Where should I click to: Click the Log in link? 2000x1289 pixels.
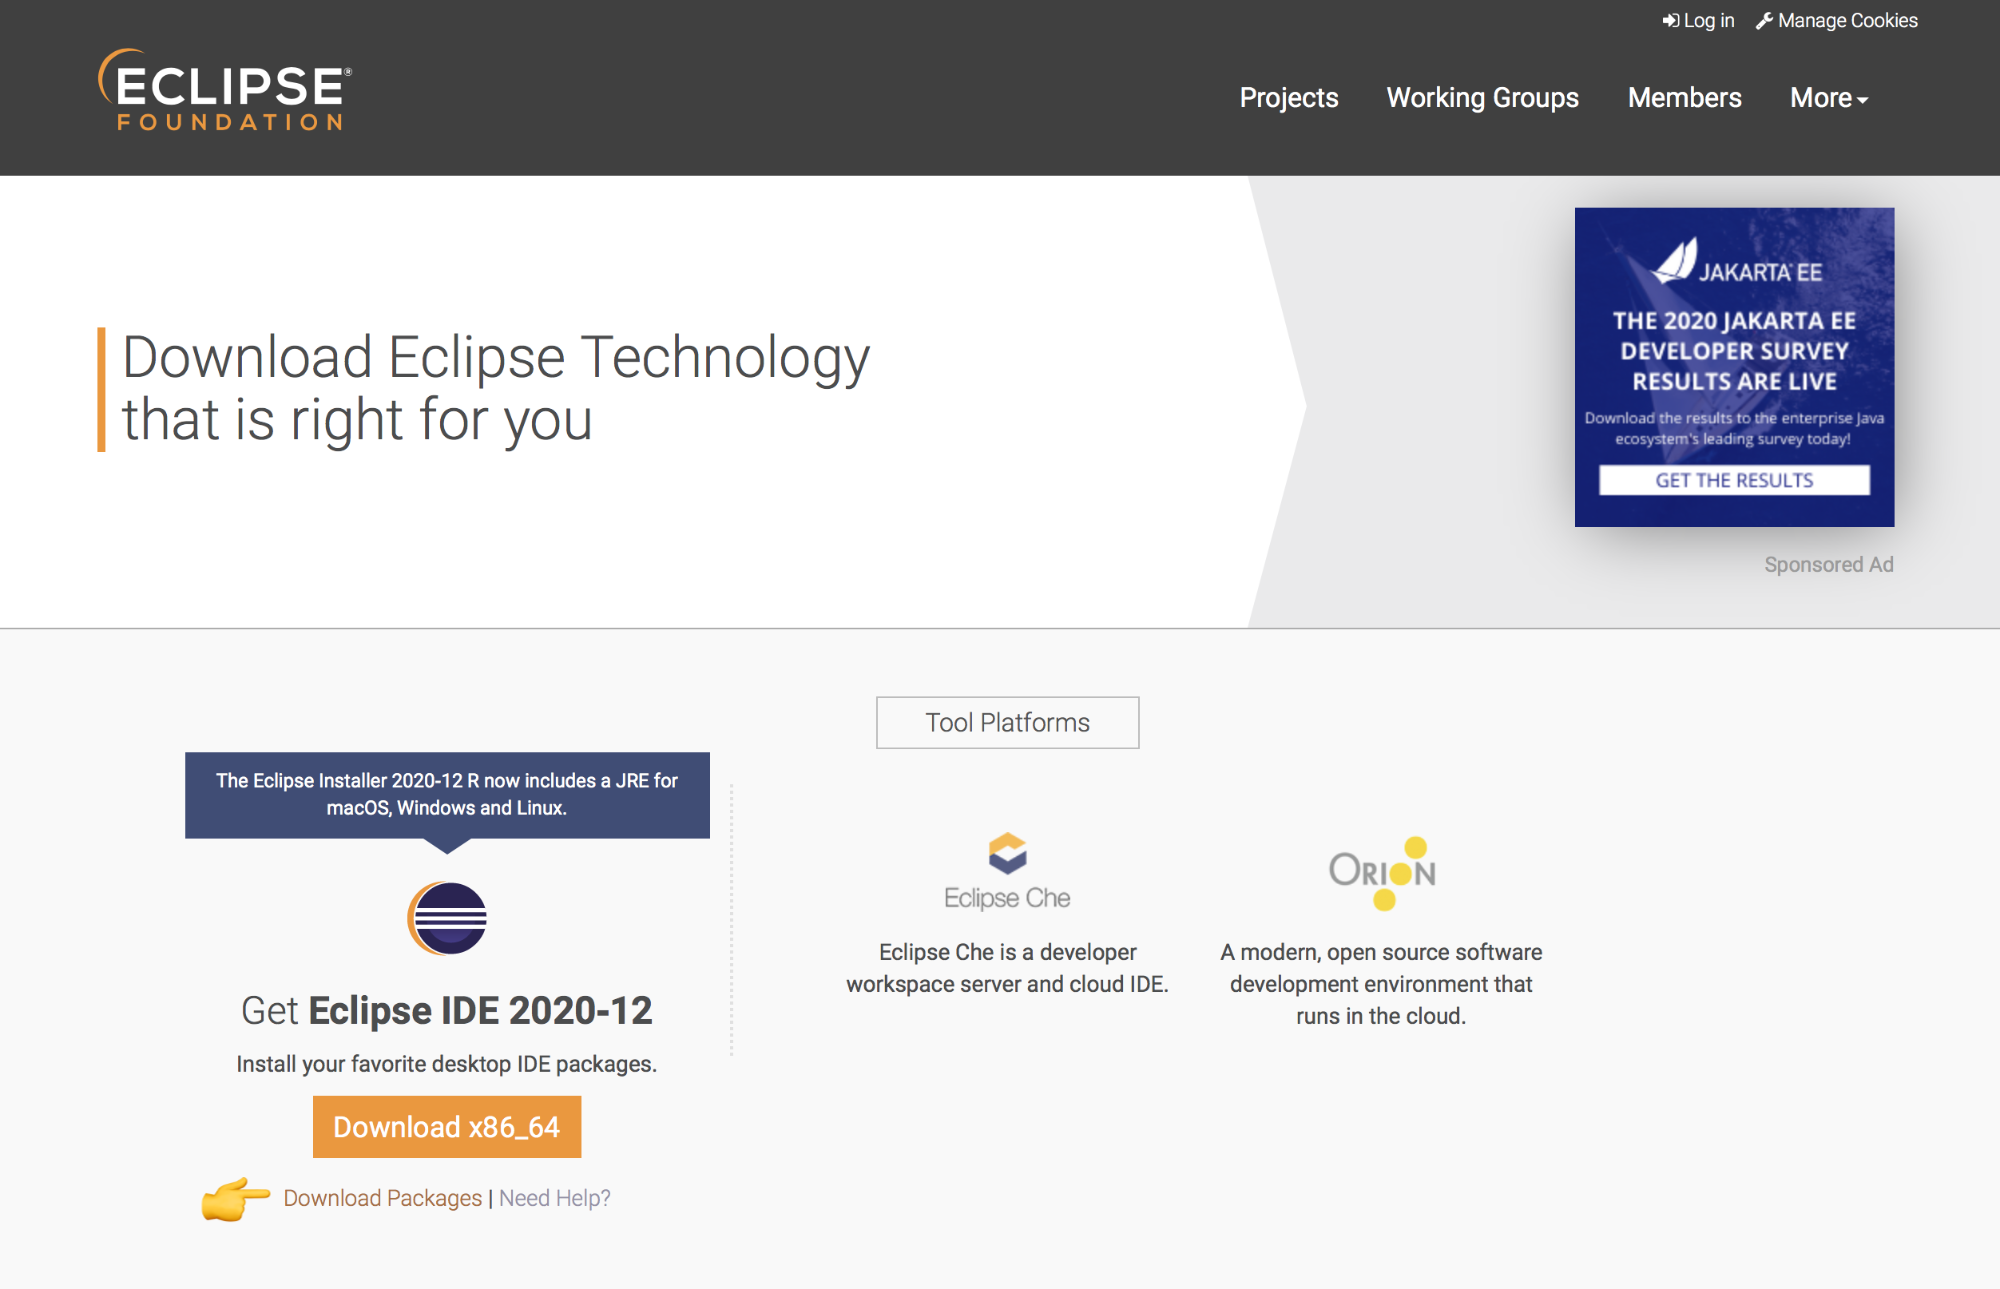1698,21
